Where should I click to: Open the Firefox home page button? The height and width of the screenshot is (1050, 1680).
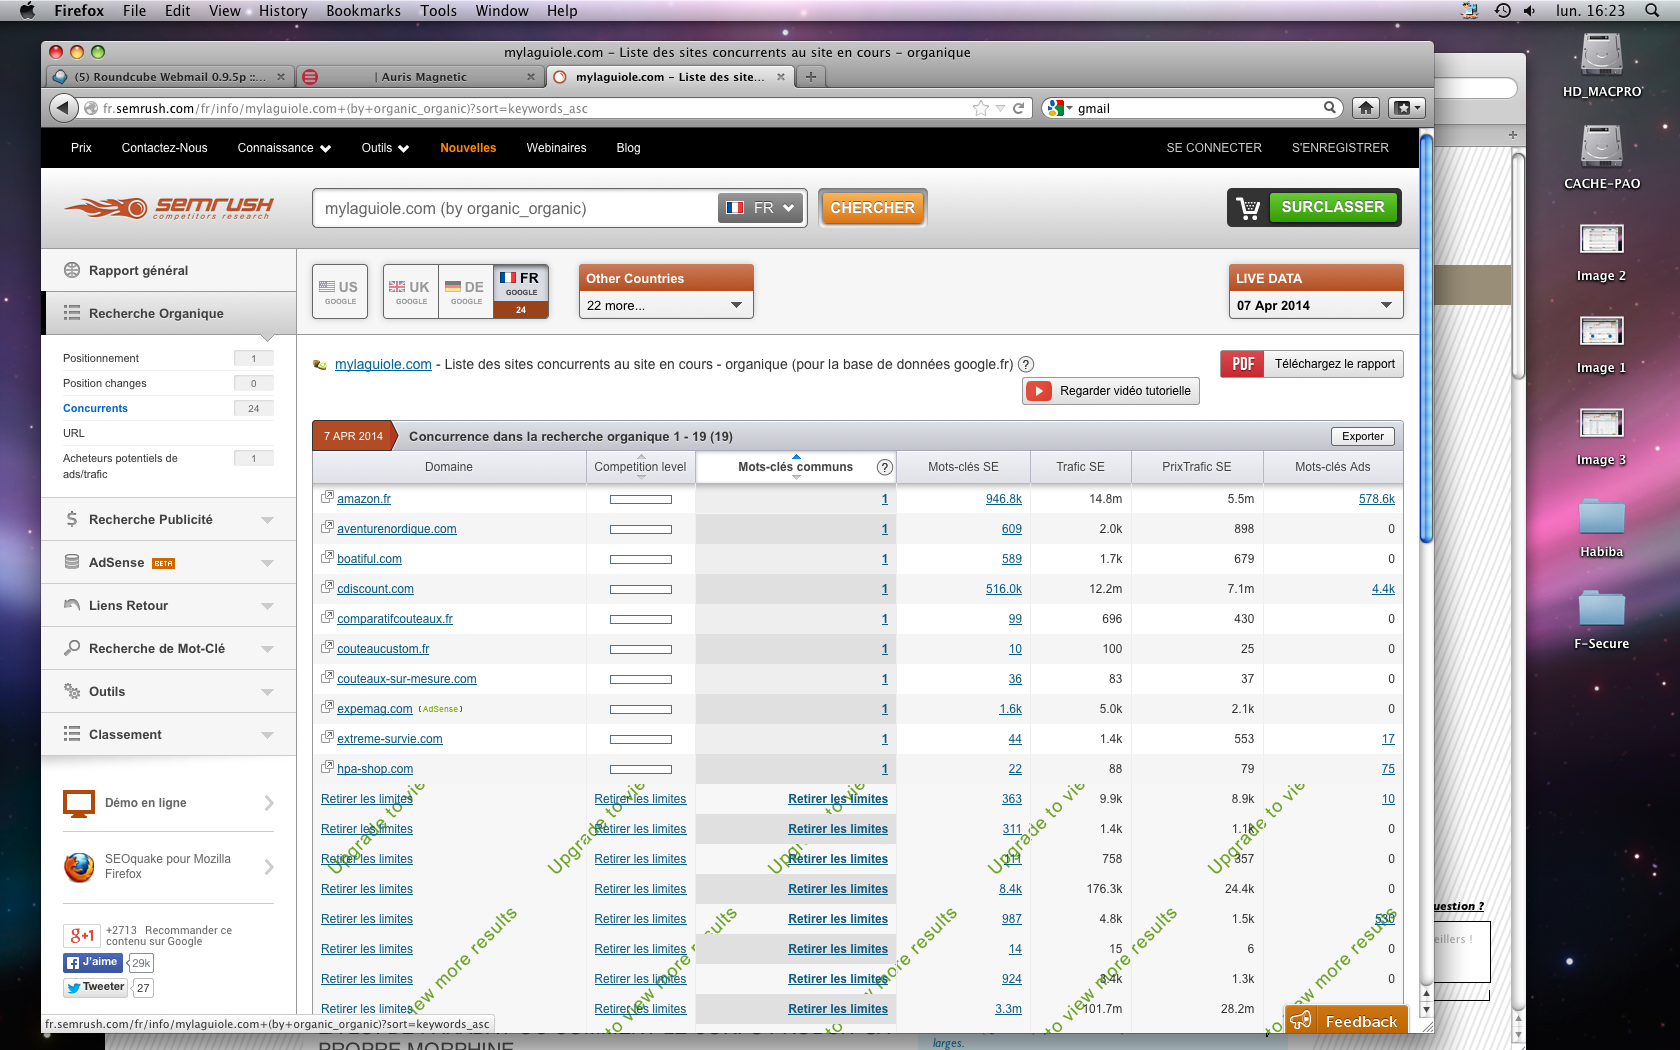(x=1366, y=108)
